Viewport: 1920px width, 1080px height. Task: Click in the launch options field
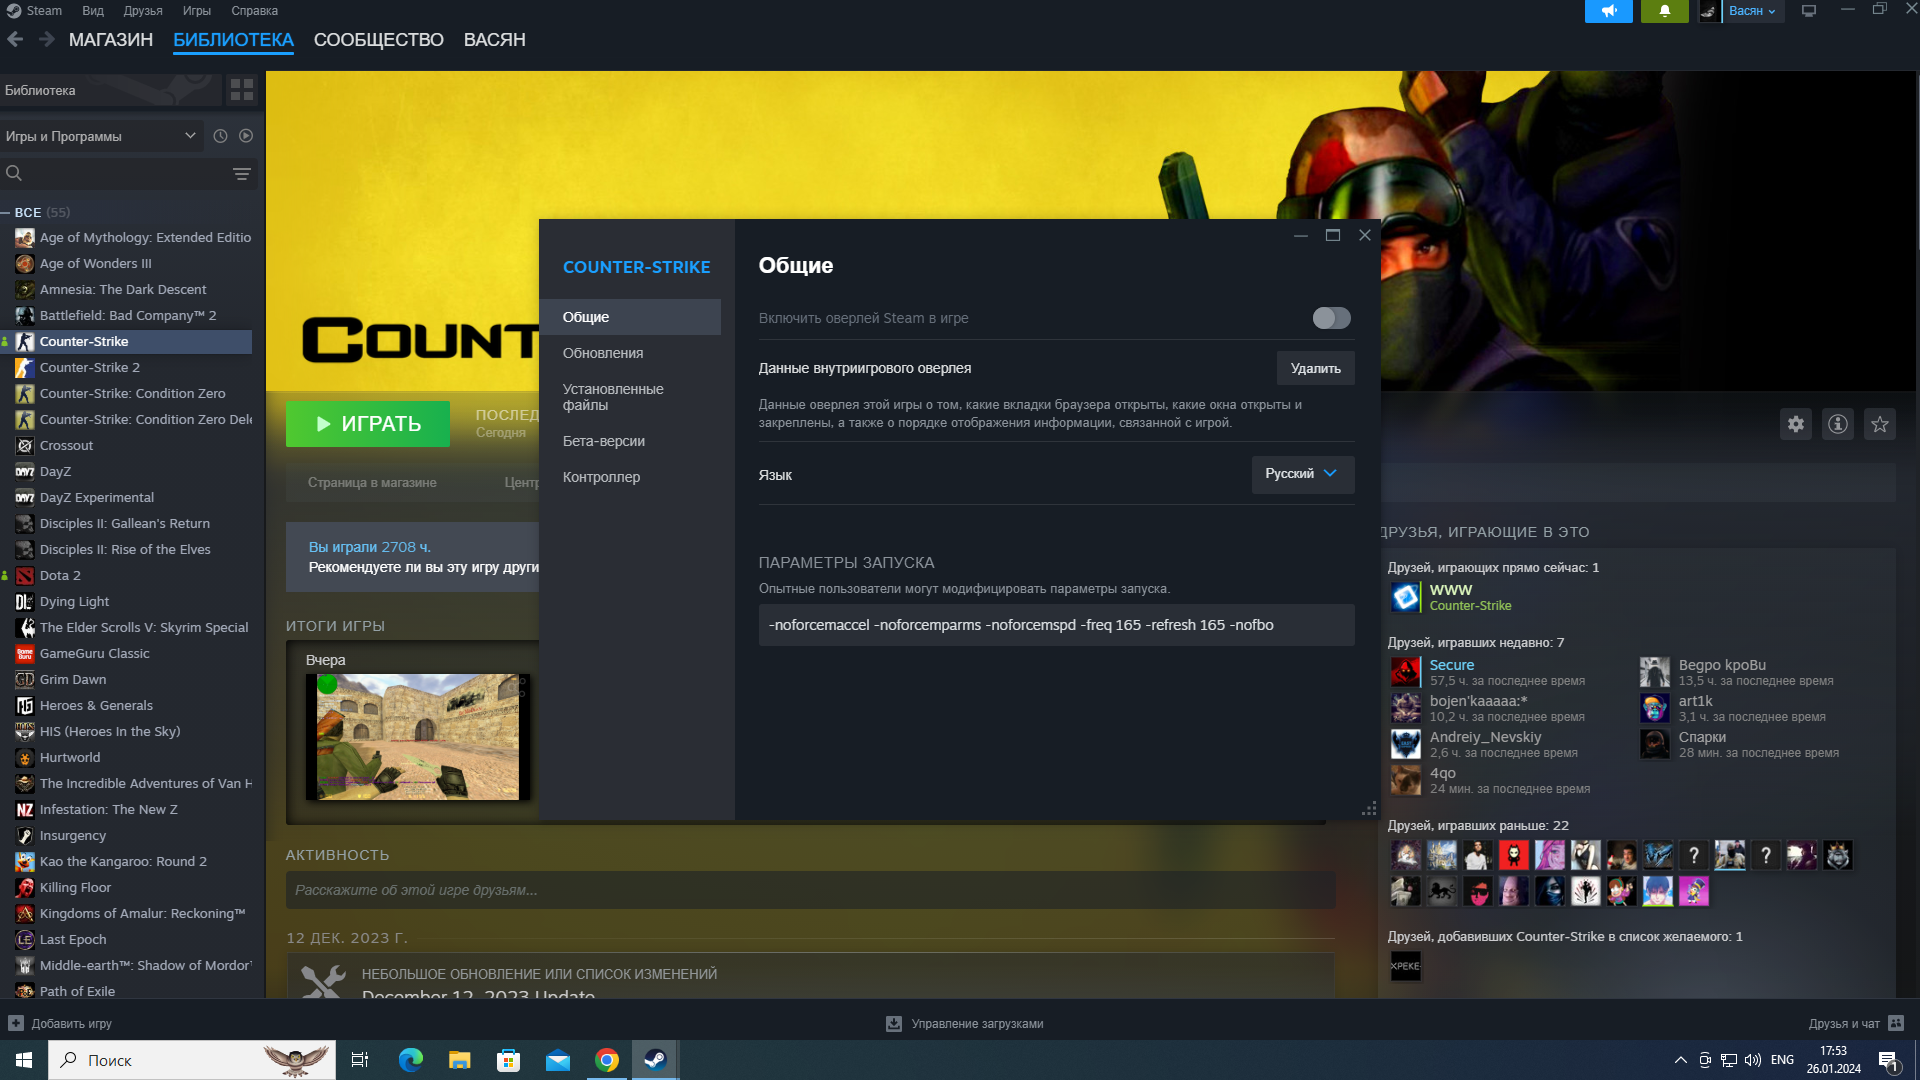point(1056,625)
